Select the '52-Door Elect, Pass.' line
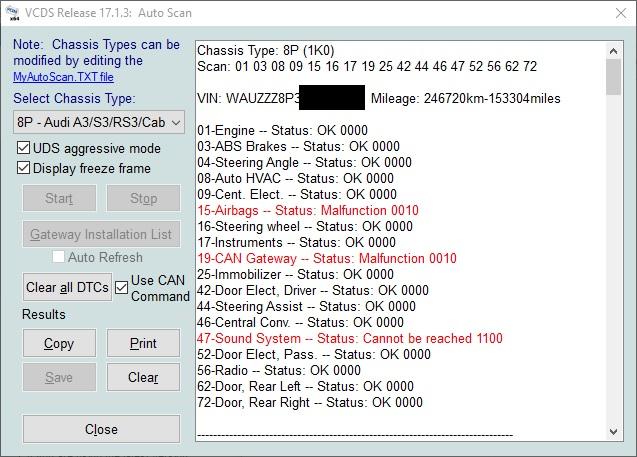637x457 pixels. pos(314,354)
